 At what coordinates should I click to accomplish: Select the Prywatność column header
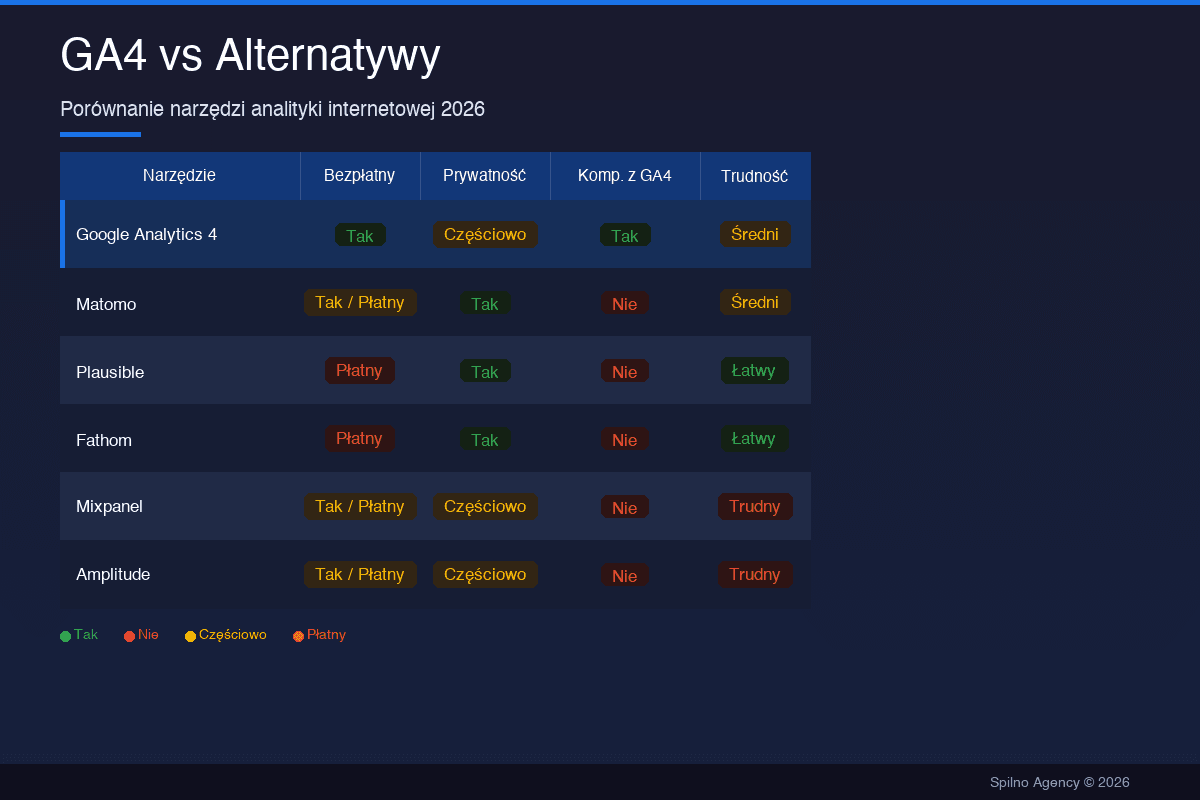485,176
